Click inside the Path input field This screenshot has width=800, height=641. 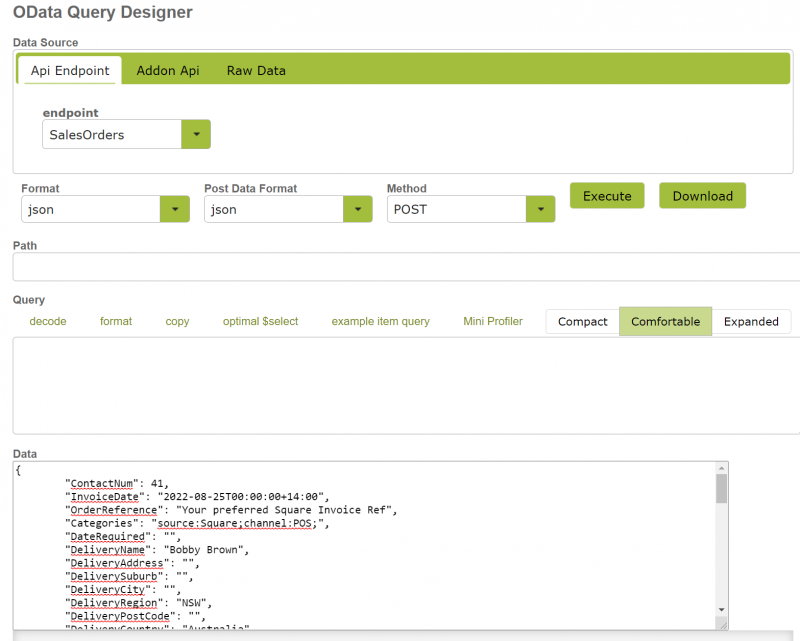pos(400,265)
